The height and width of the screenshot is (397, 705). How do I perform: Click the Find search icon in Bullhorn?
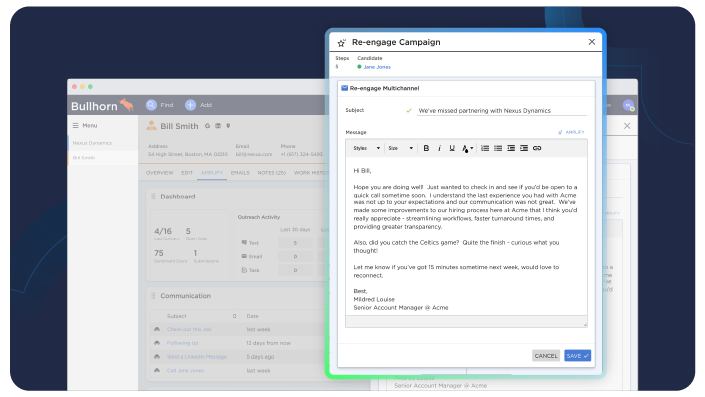point(151,105)
